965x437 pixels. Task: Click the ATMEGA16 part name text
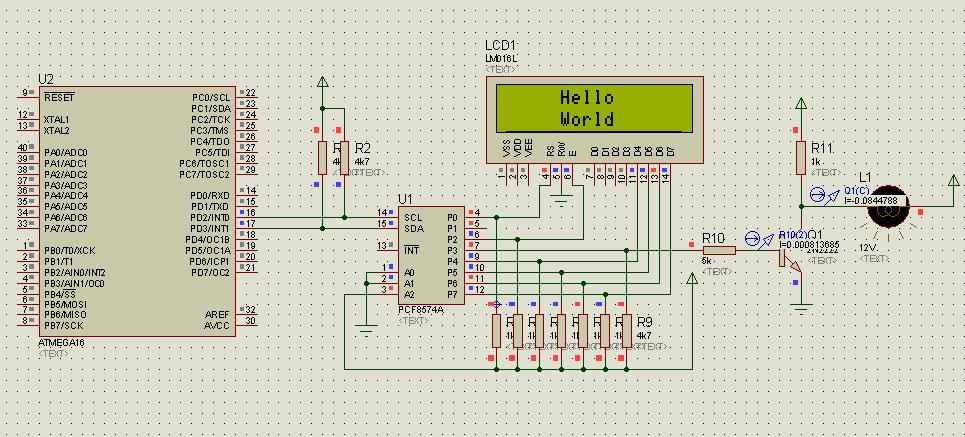coord(61,343)
